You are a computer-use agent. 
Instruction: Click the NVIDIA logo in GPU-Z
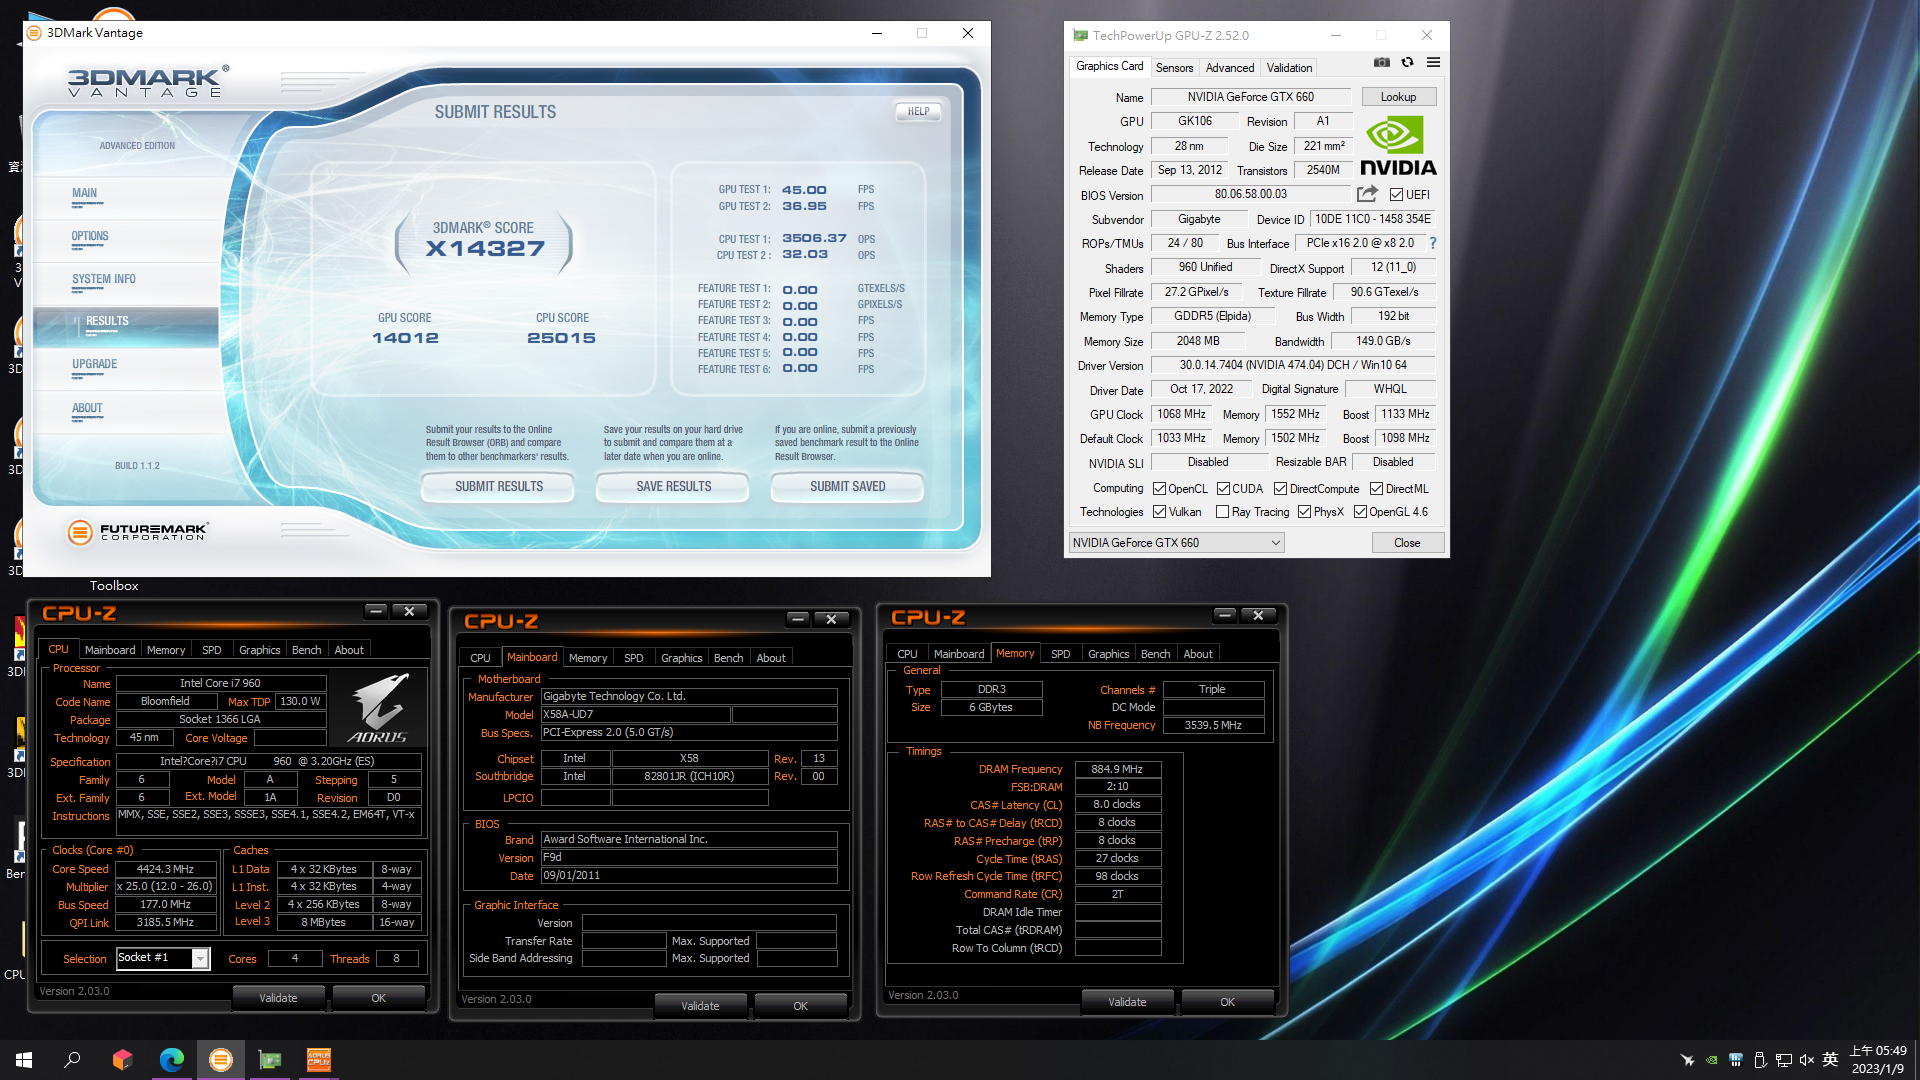click(1398, 146)
